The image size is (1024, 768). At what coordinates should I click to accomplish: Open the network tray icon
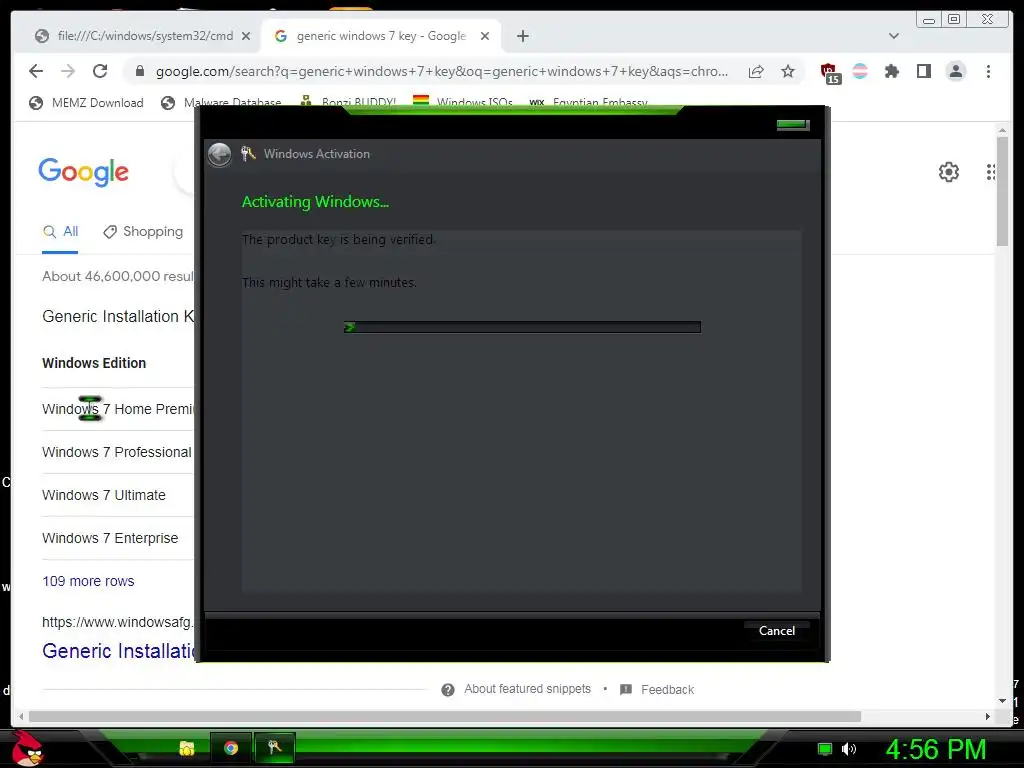pos(825,749)
